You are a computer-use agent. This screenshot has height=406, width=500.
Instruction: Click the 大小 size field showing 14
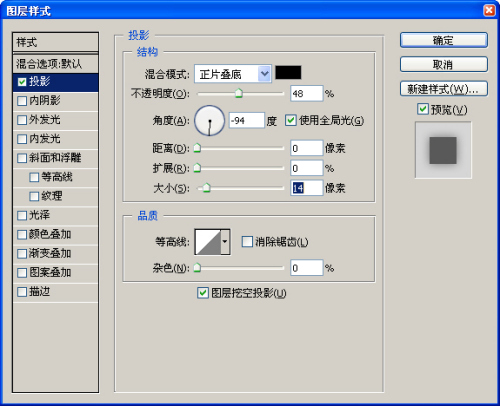pyautogui.click(x=307, y=188)
